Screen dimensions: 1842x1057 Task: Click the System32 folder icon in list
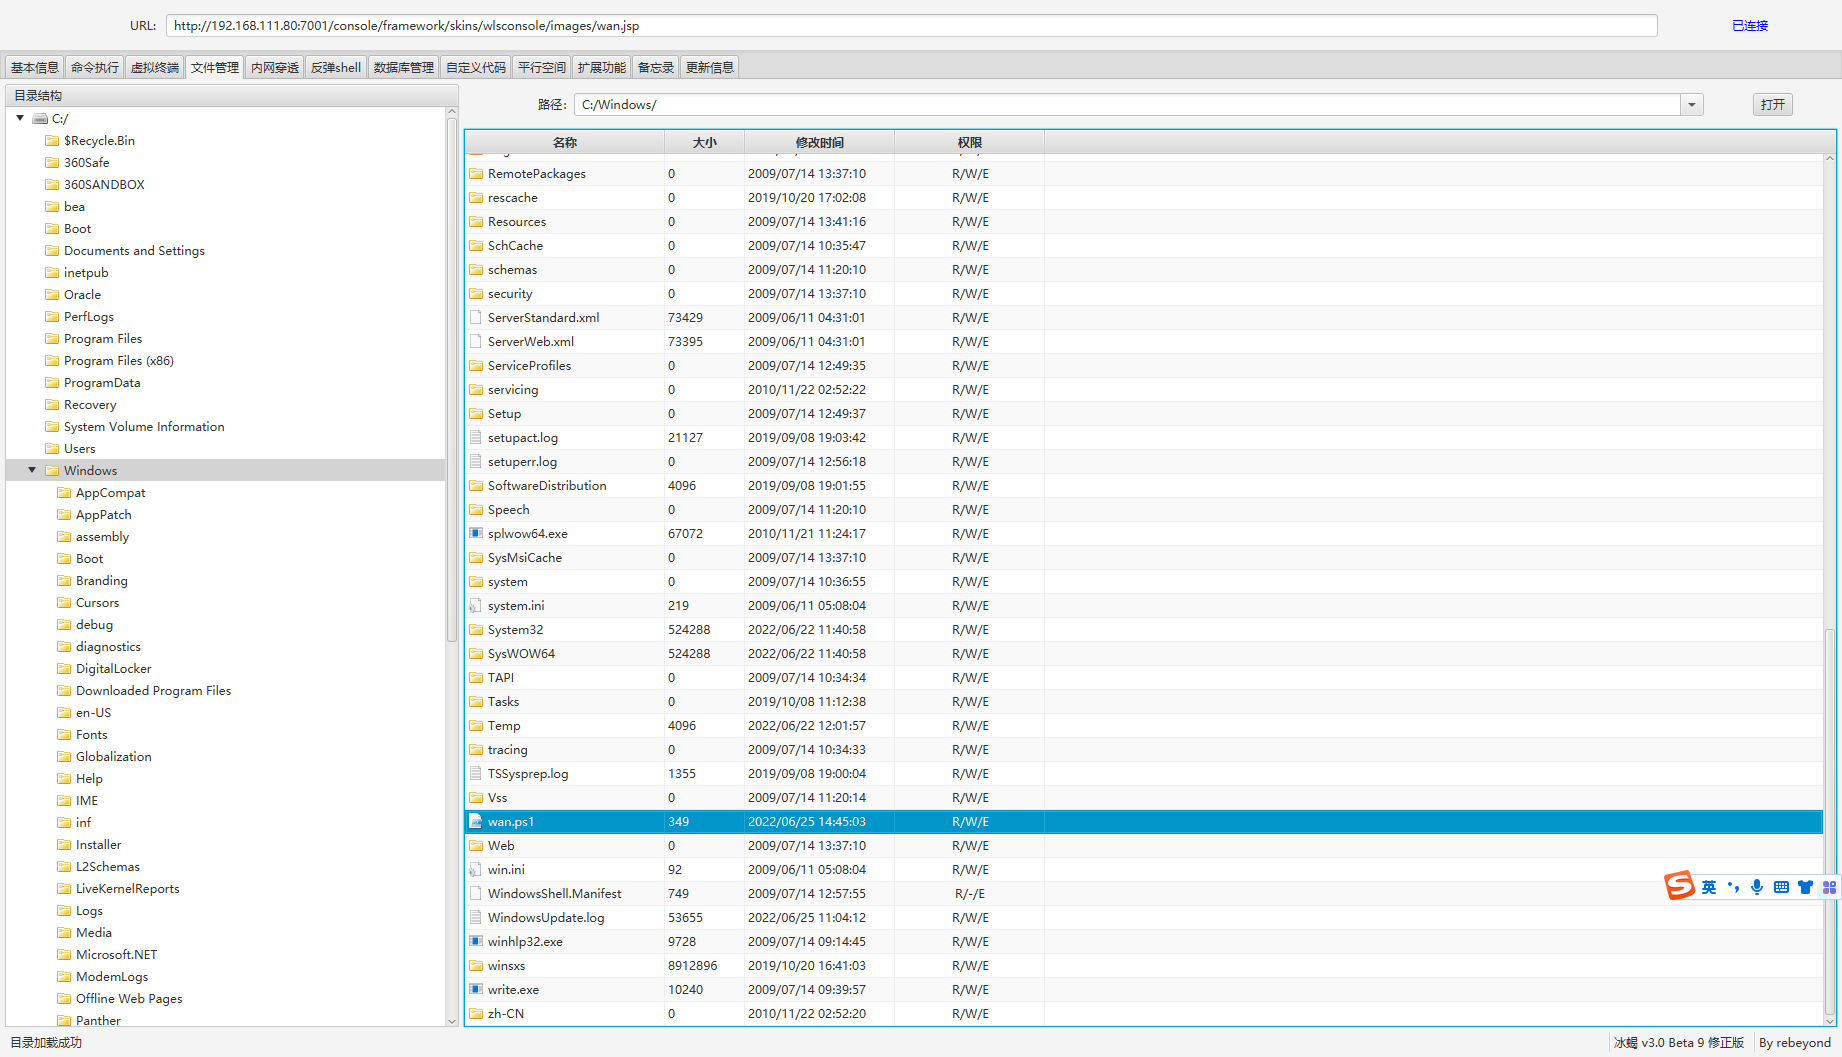point(476,629)
